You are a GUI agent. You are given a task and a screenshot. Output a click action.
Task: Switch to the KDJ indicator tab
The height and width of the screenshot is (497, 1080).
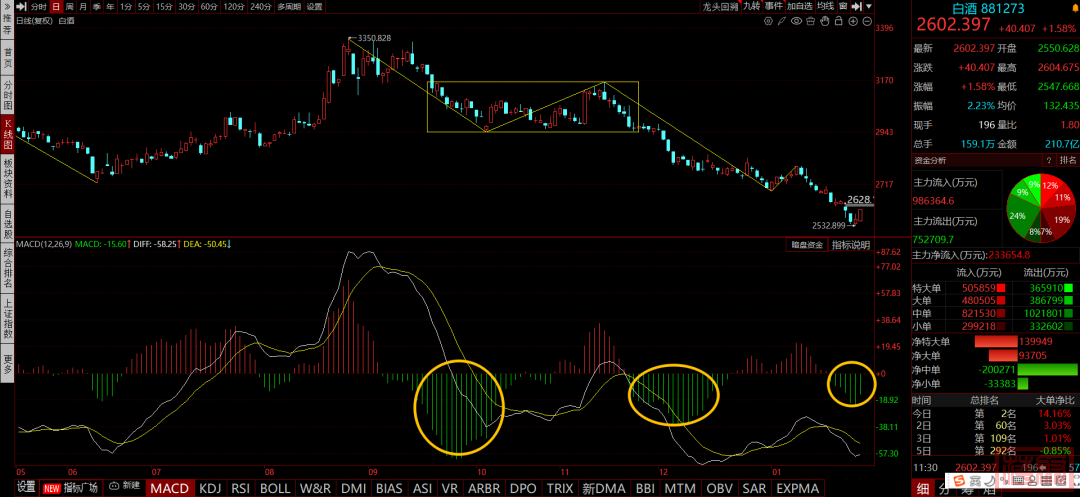click(211, 488)
